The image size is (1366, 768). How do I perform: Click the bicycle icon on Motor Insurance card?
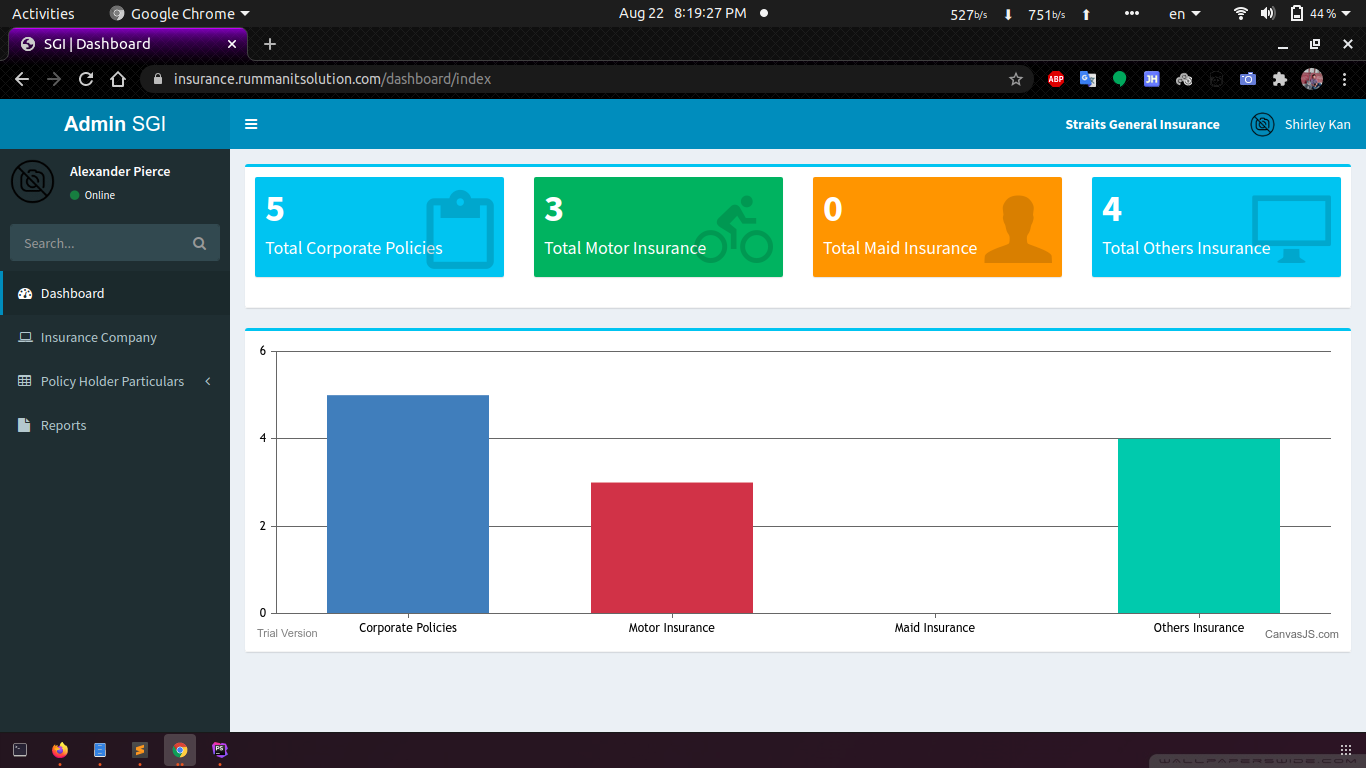click(x=734, y=231)
